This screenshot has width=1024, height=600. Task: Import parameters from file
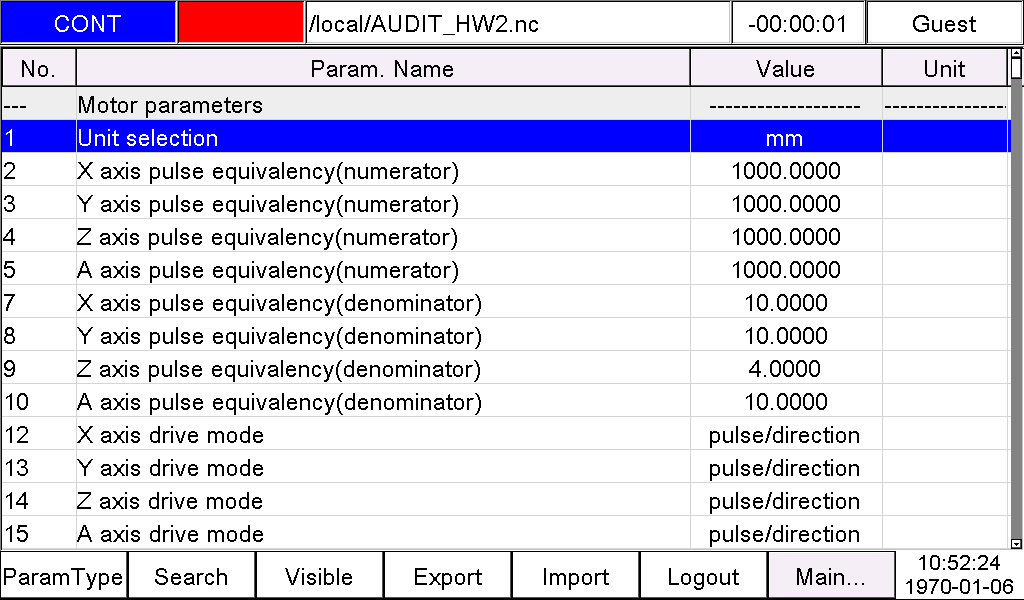(575, 576)
